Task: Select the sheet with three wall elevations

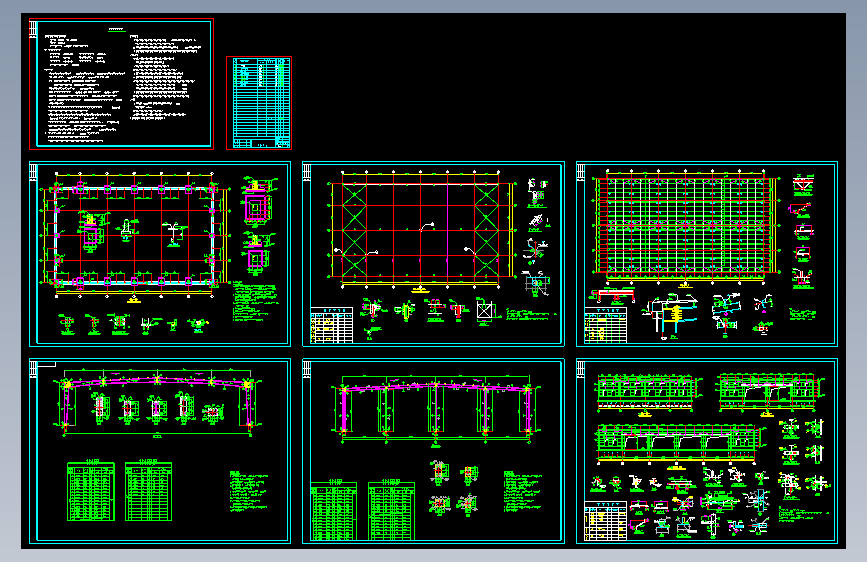Action: (x=707, y=451)
